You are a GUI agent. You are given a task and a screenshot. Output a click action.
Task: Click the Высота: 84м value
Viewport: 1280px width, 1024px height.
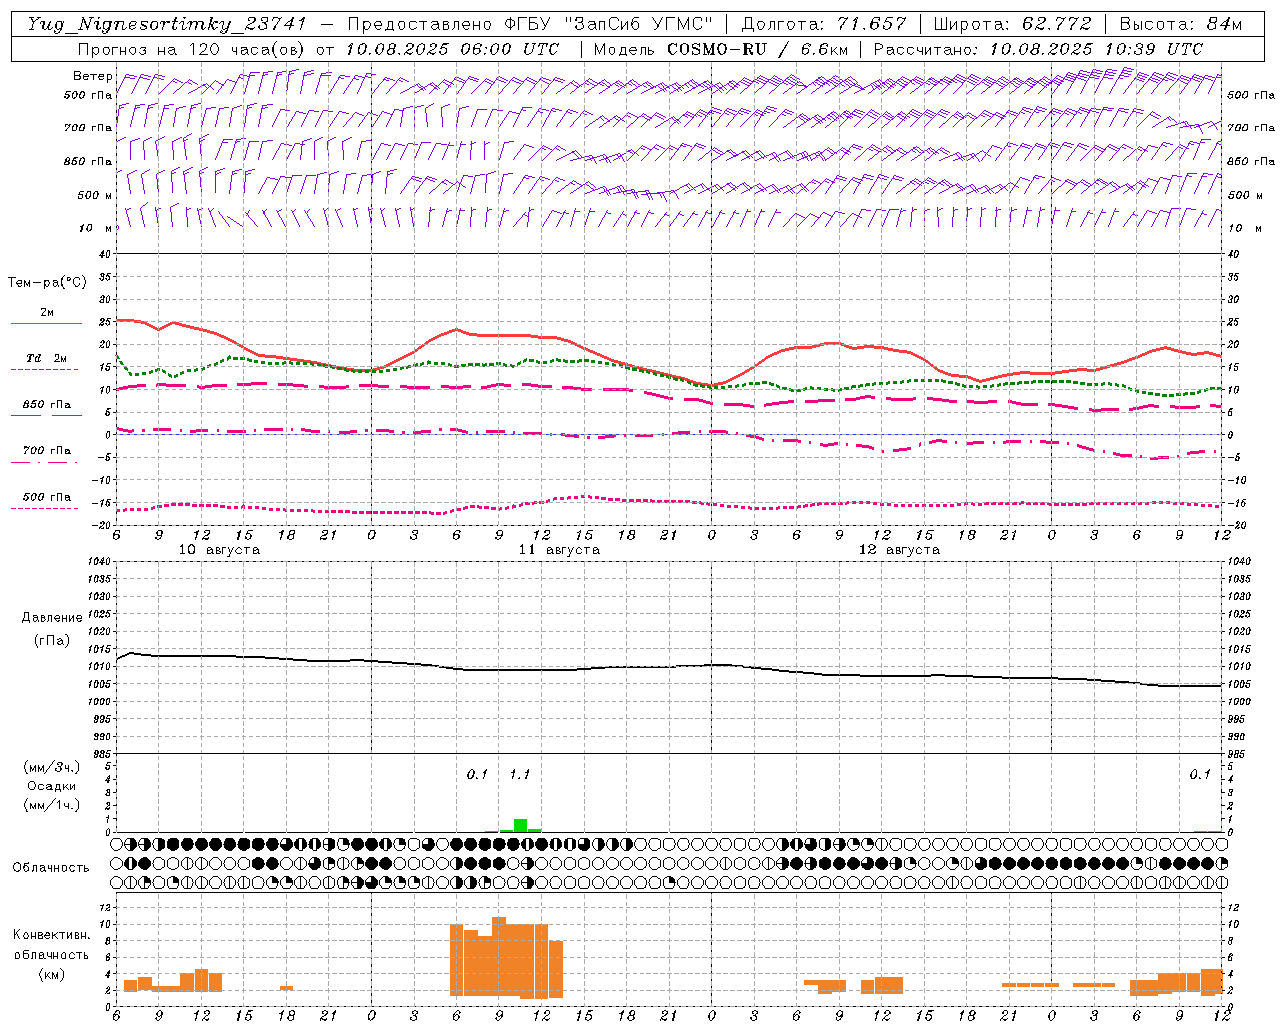[1181, 24]
